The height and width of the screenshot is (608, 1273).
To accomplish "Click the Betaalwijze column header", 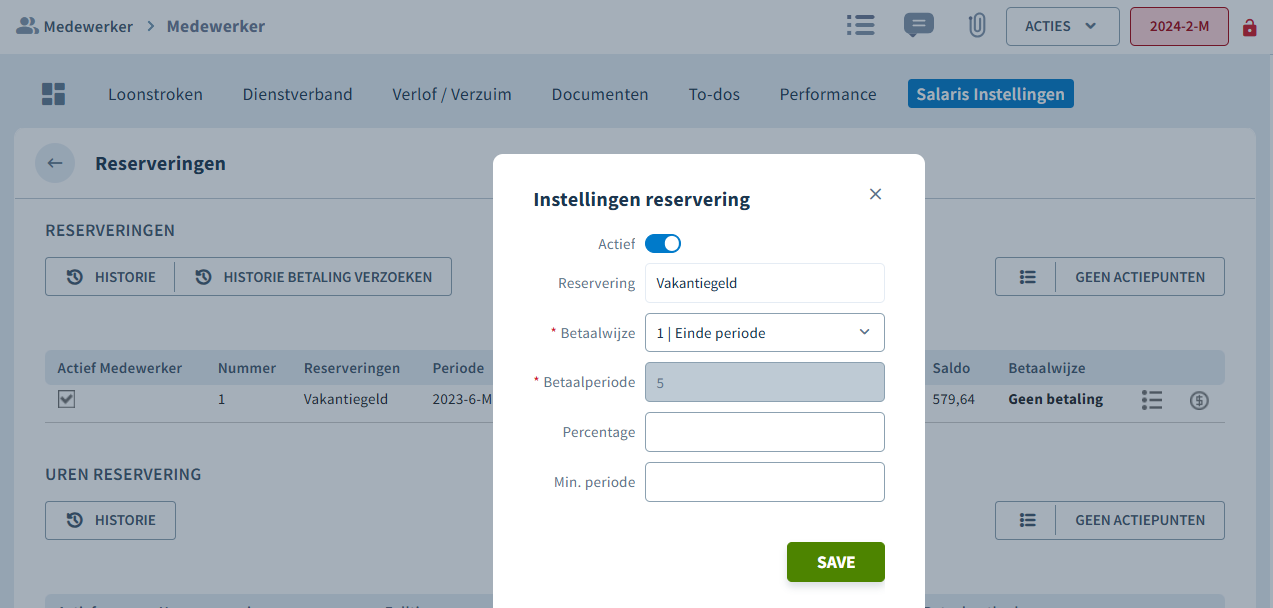I will pyautogui.click(x=1046, y=368).
